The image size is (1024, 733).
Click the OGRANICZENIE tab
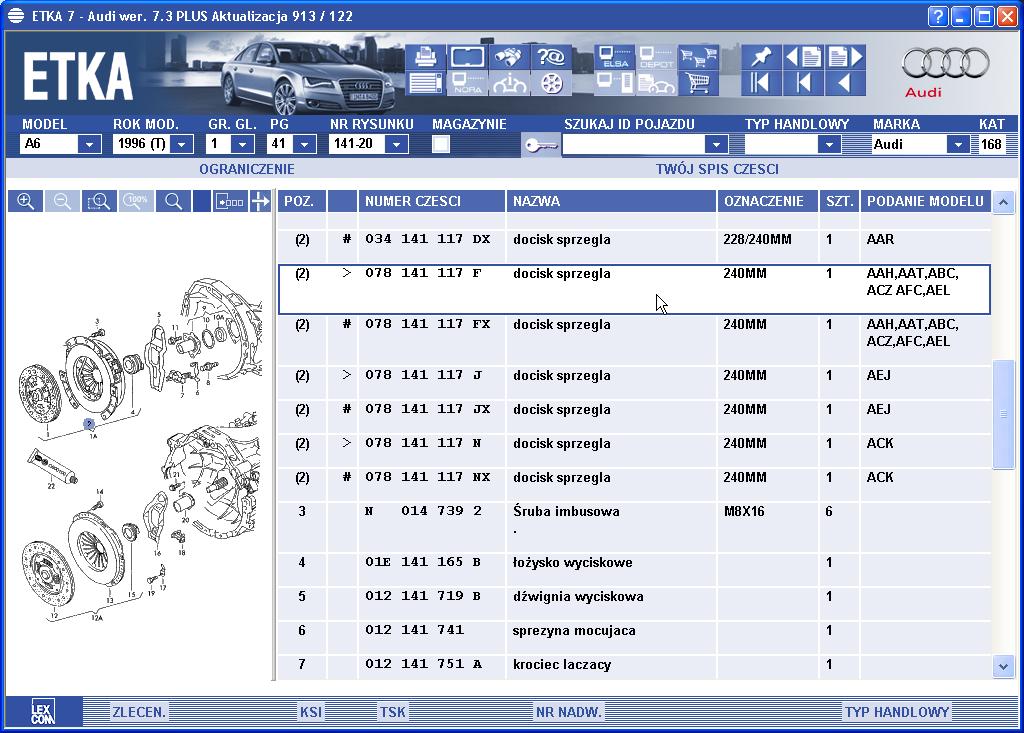tap(247, 169)
